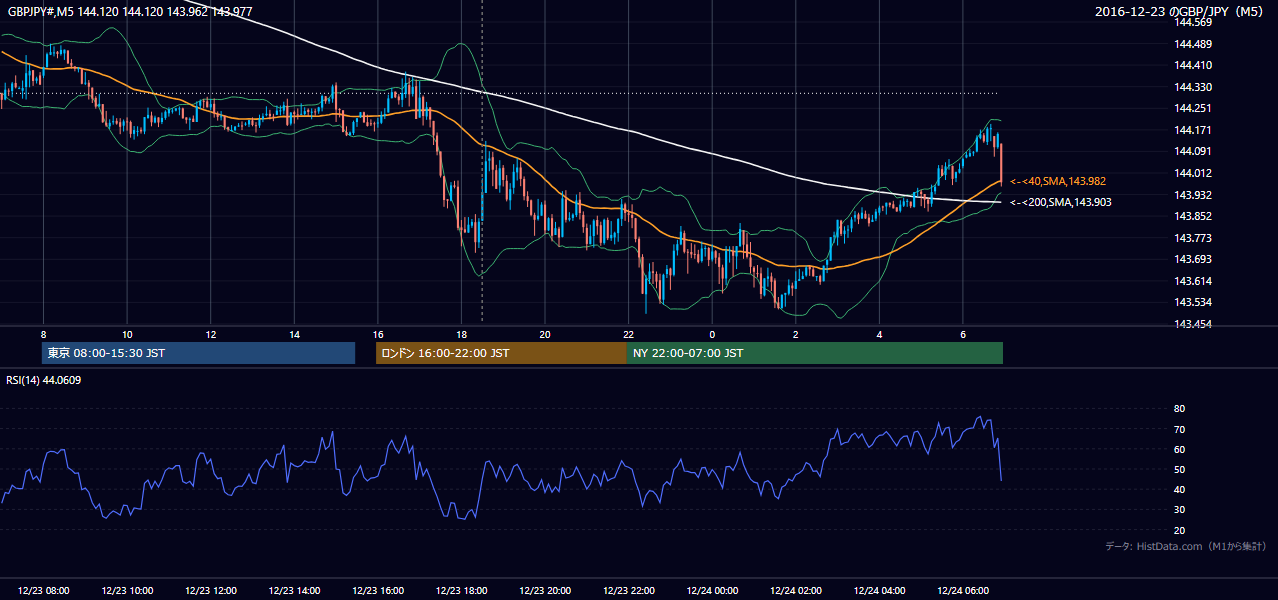Screen dimensions: 1278x600
Task: Click the 12/24 06:00 time label
Action: coord(963,591)
